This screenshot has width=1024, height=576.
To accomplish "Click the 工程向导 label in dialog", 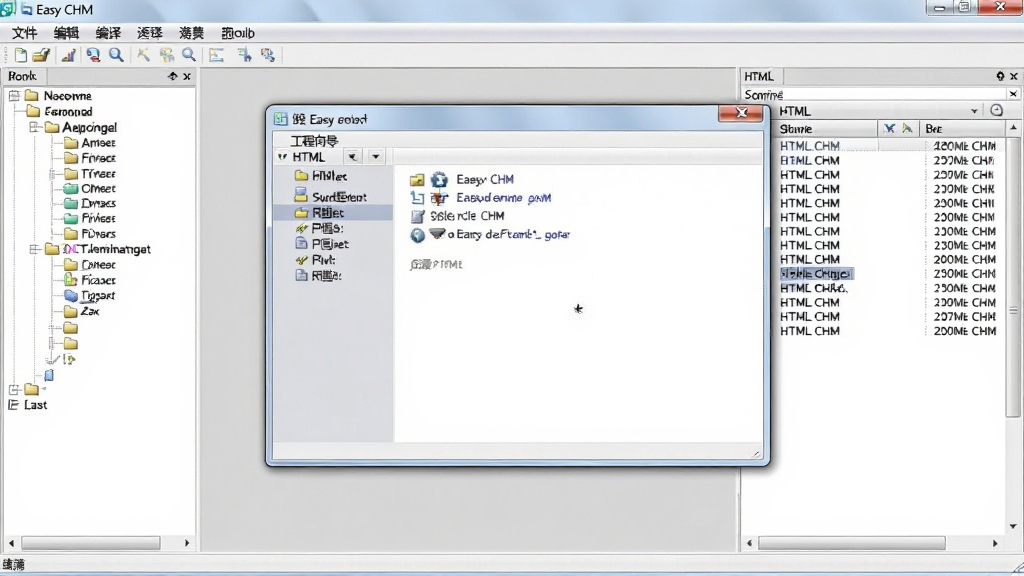I will click(x=314, y=141).
